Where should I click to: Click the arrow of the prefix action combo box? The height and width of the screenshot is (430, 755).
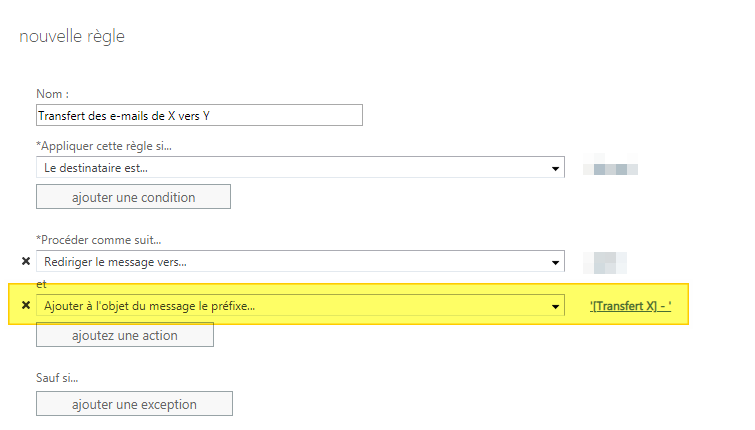point(556,305)
